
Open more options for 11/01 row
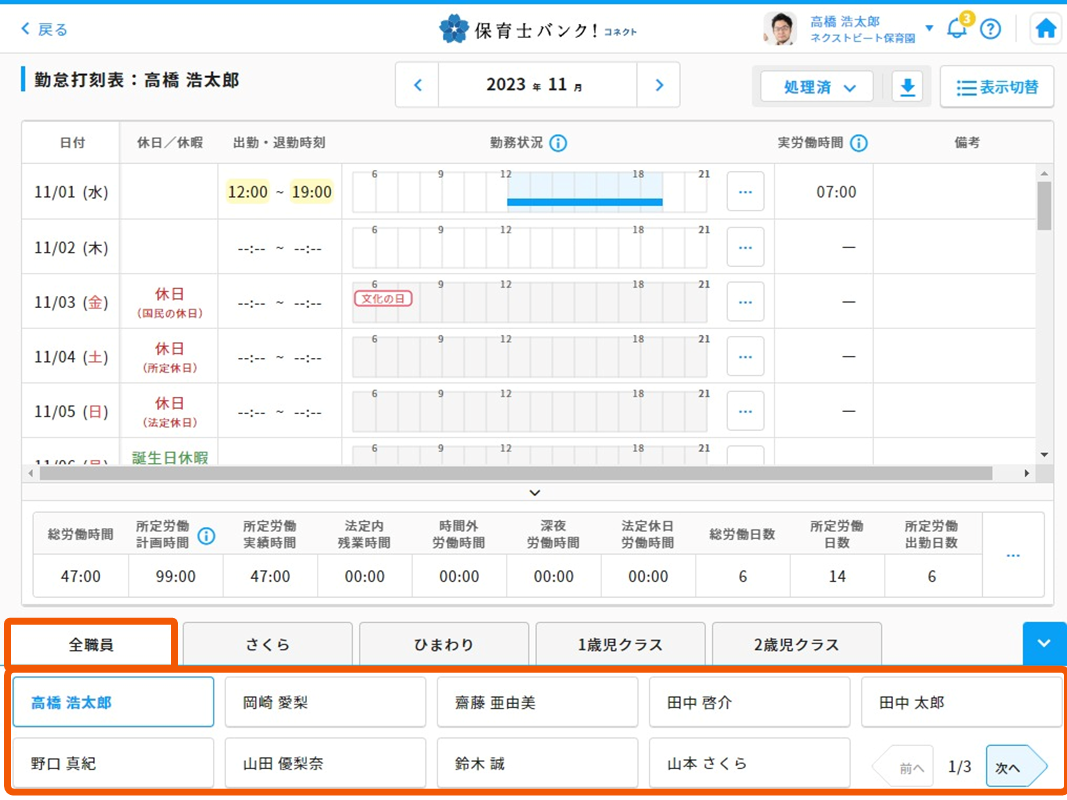pos(745,192)
